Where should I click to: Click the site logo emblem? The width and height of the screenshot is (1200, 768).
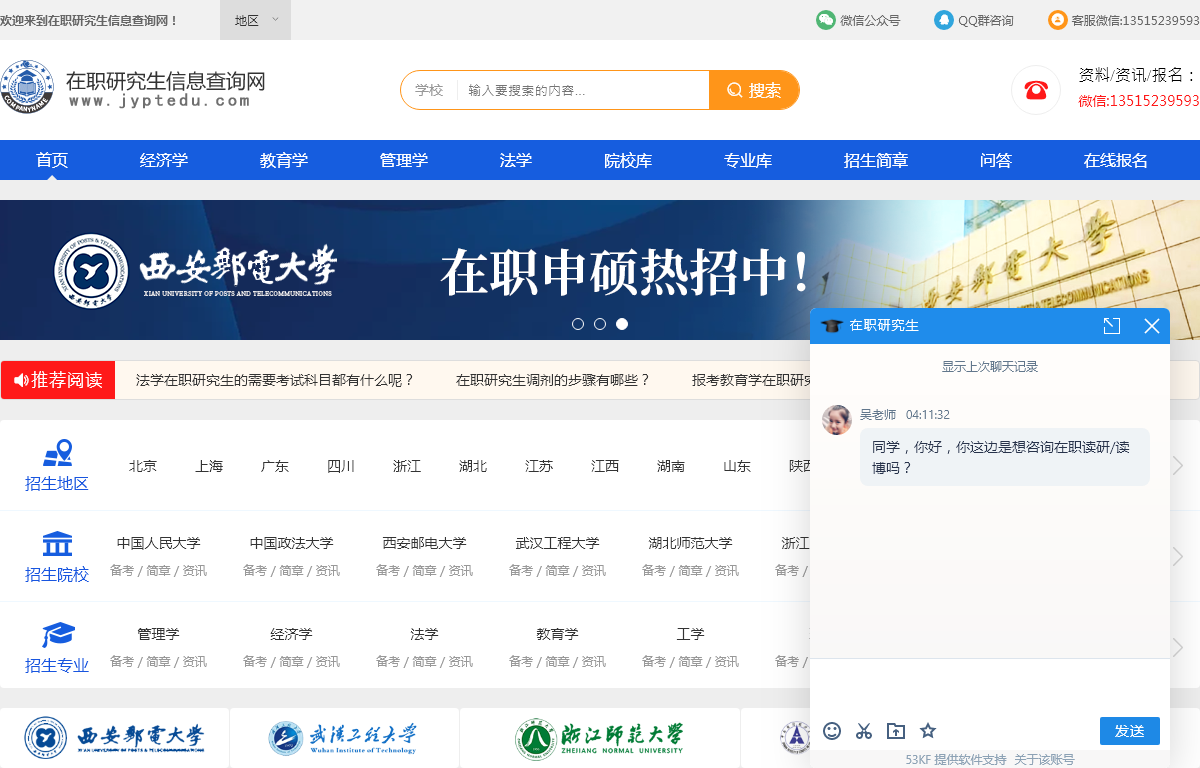coord(27,87)
